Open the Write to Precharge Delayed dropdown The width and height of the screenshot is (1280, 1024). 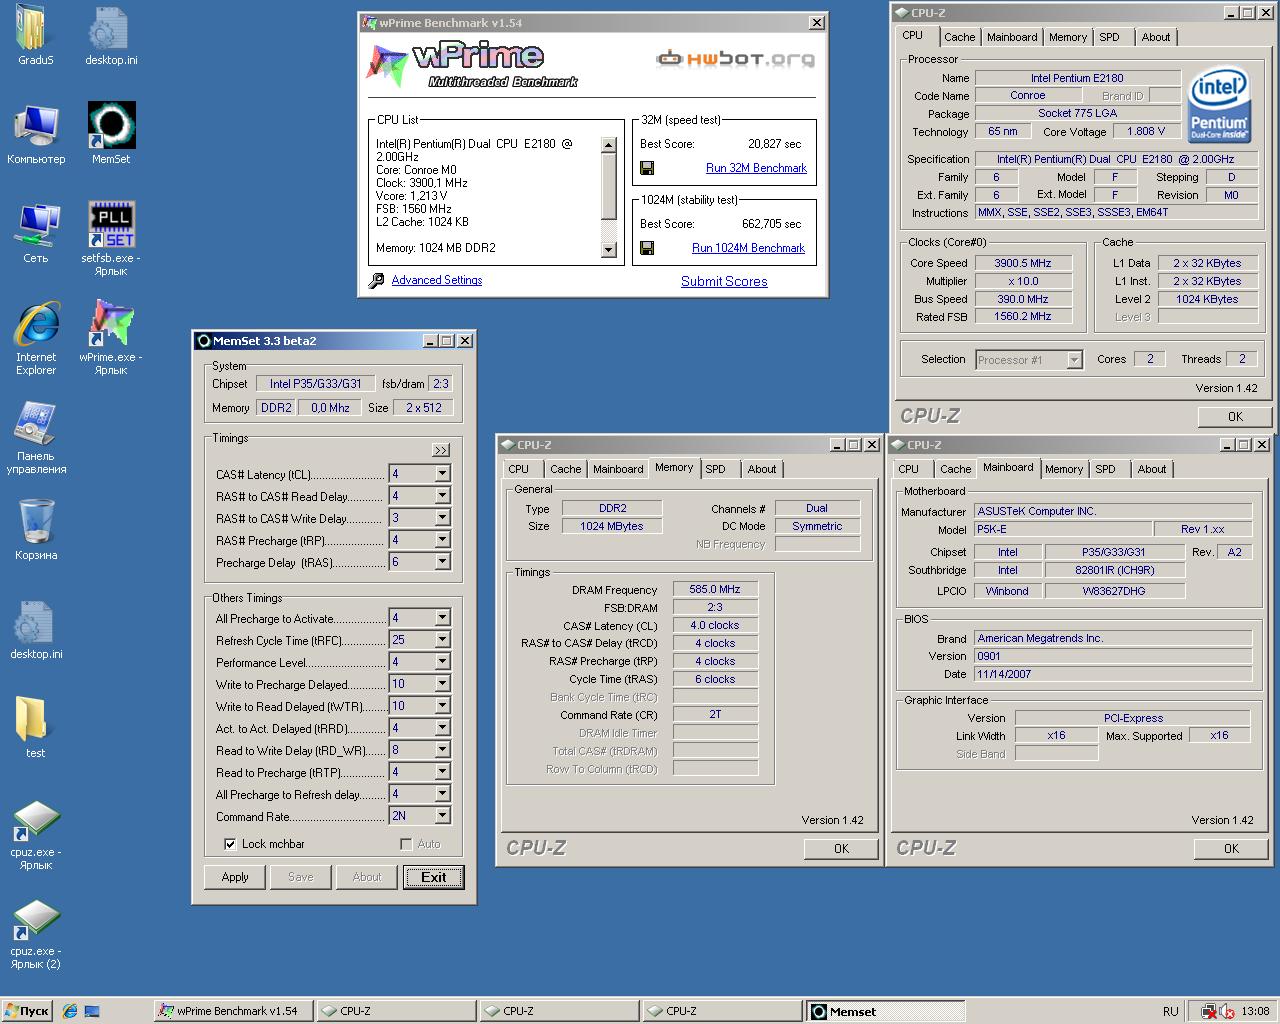click(x=441, y=684)
